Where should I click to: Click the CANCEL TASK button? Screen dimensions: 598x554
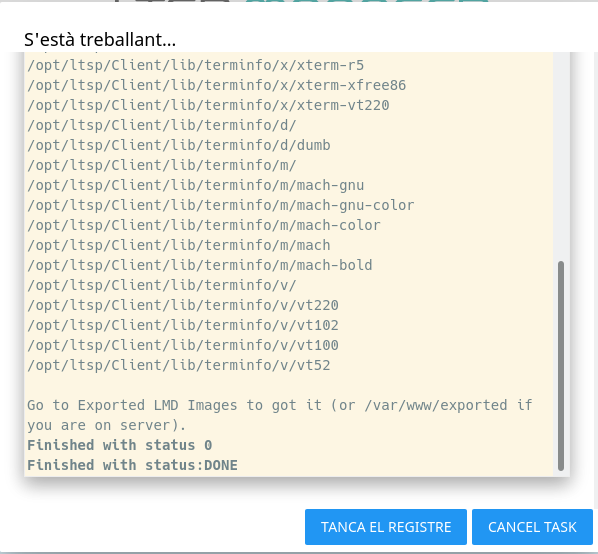[x=532, y=527]
